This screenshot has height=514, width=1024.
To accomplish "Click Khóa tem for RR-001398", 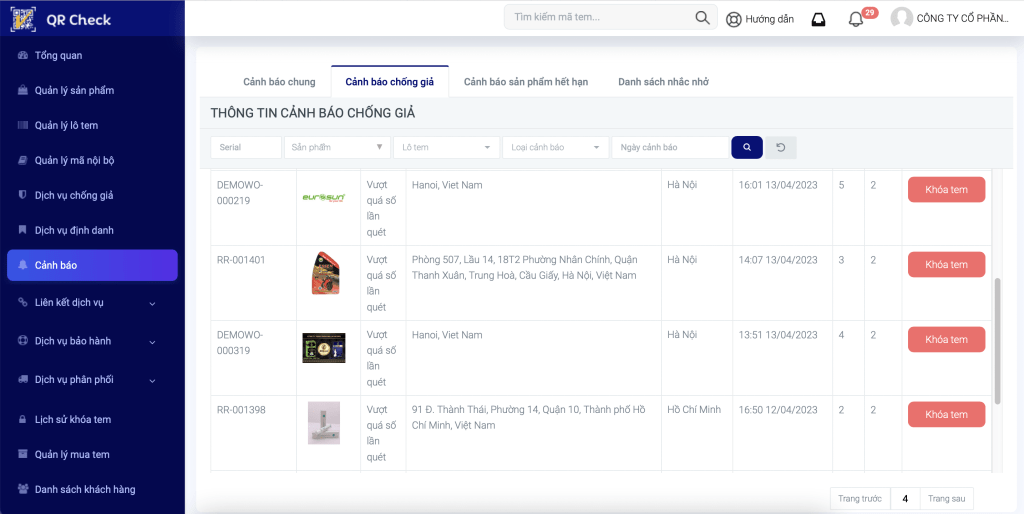I will point(946,415).
